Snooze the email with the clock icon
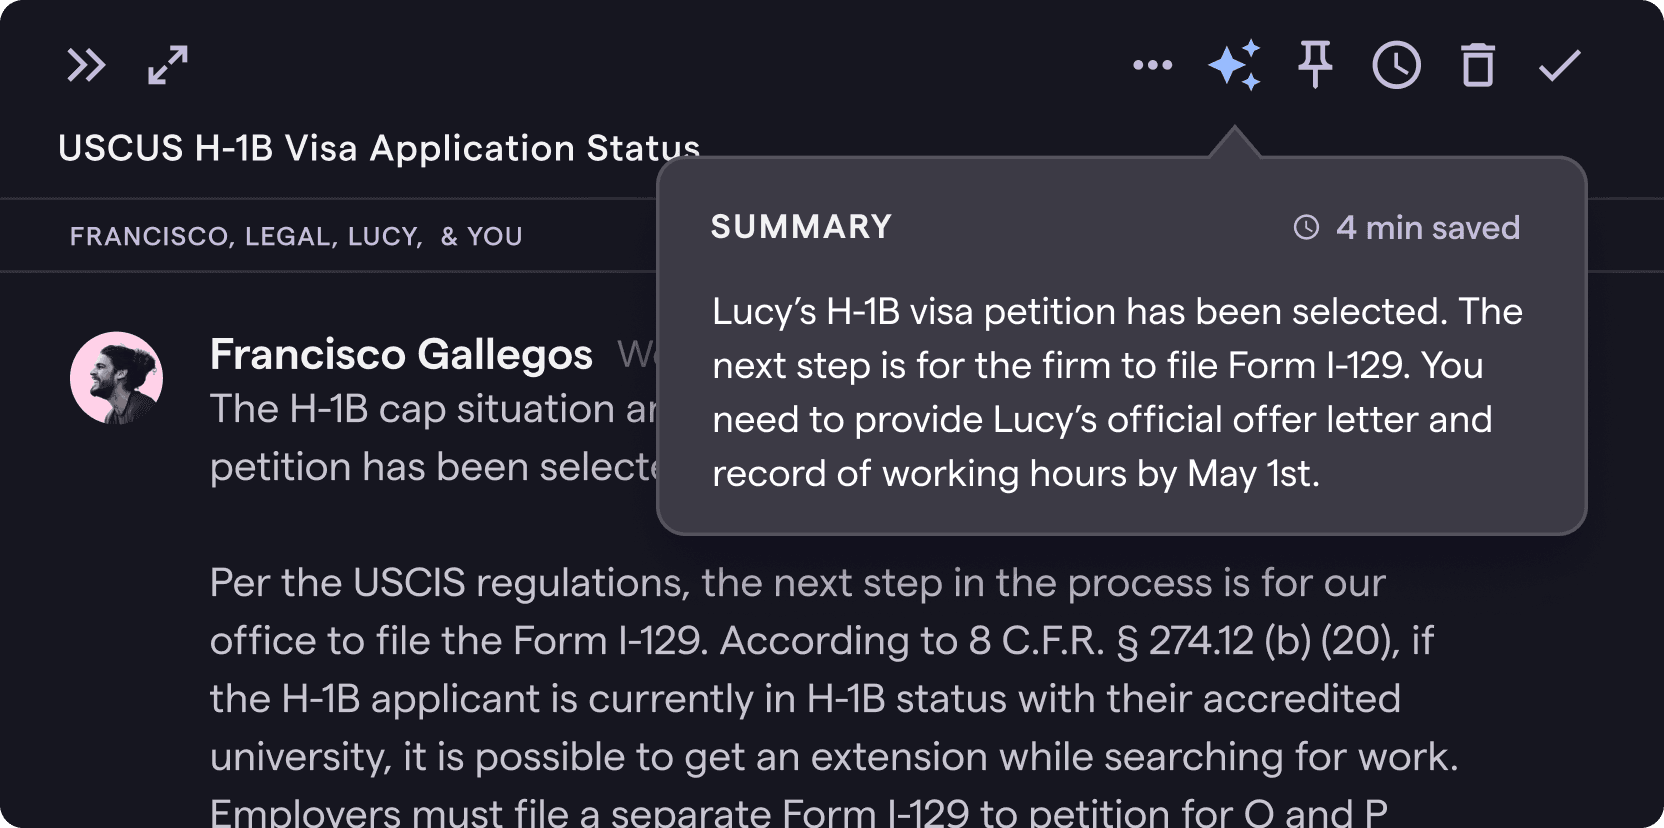The width and height of the screenshot is (1664, 828). pos(1397,65)
